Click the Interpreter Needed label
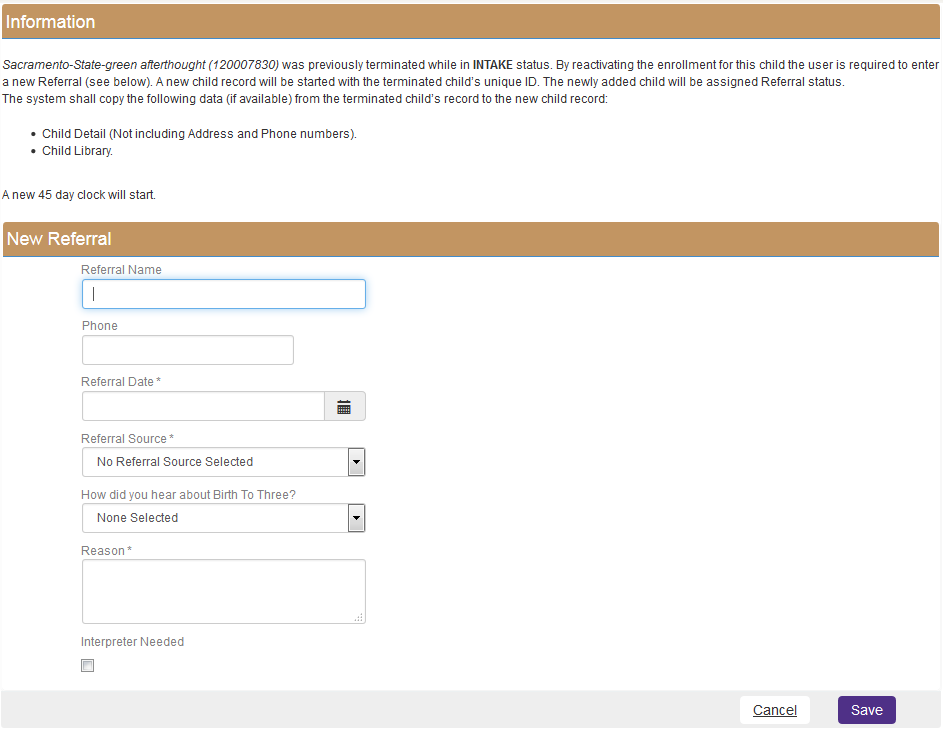Image resolution: width=943 pixels, height=730 pixels. [132, 642]
